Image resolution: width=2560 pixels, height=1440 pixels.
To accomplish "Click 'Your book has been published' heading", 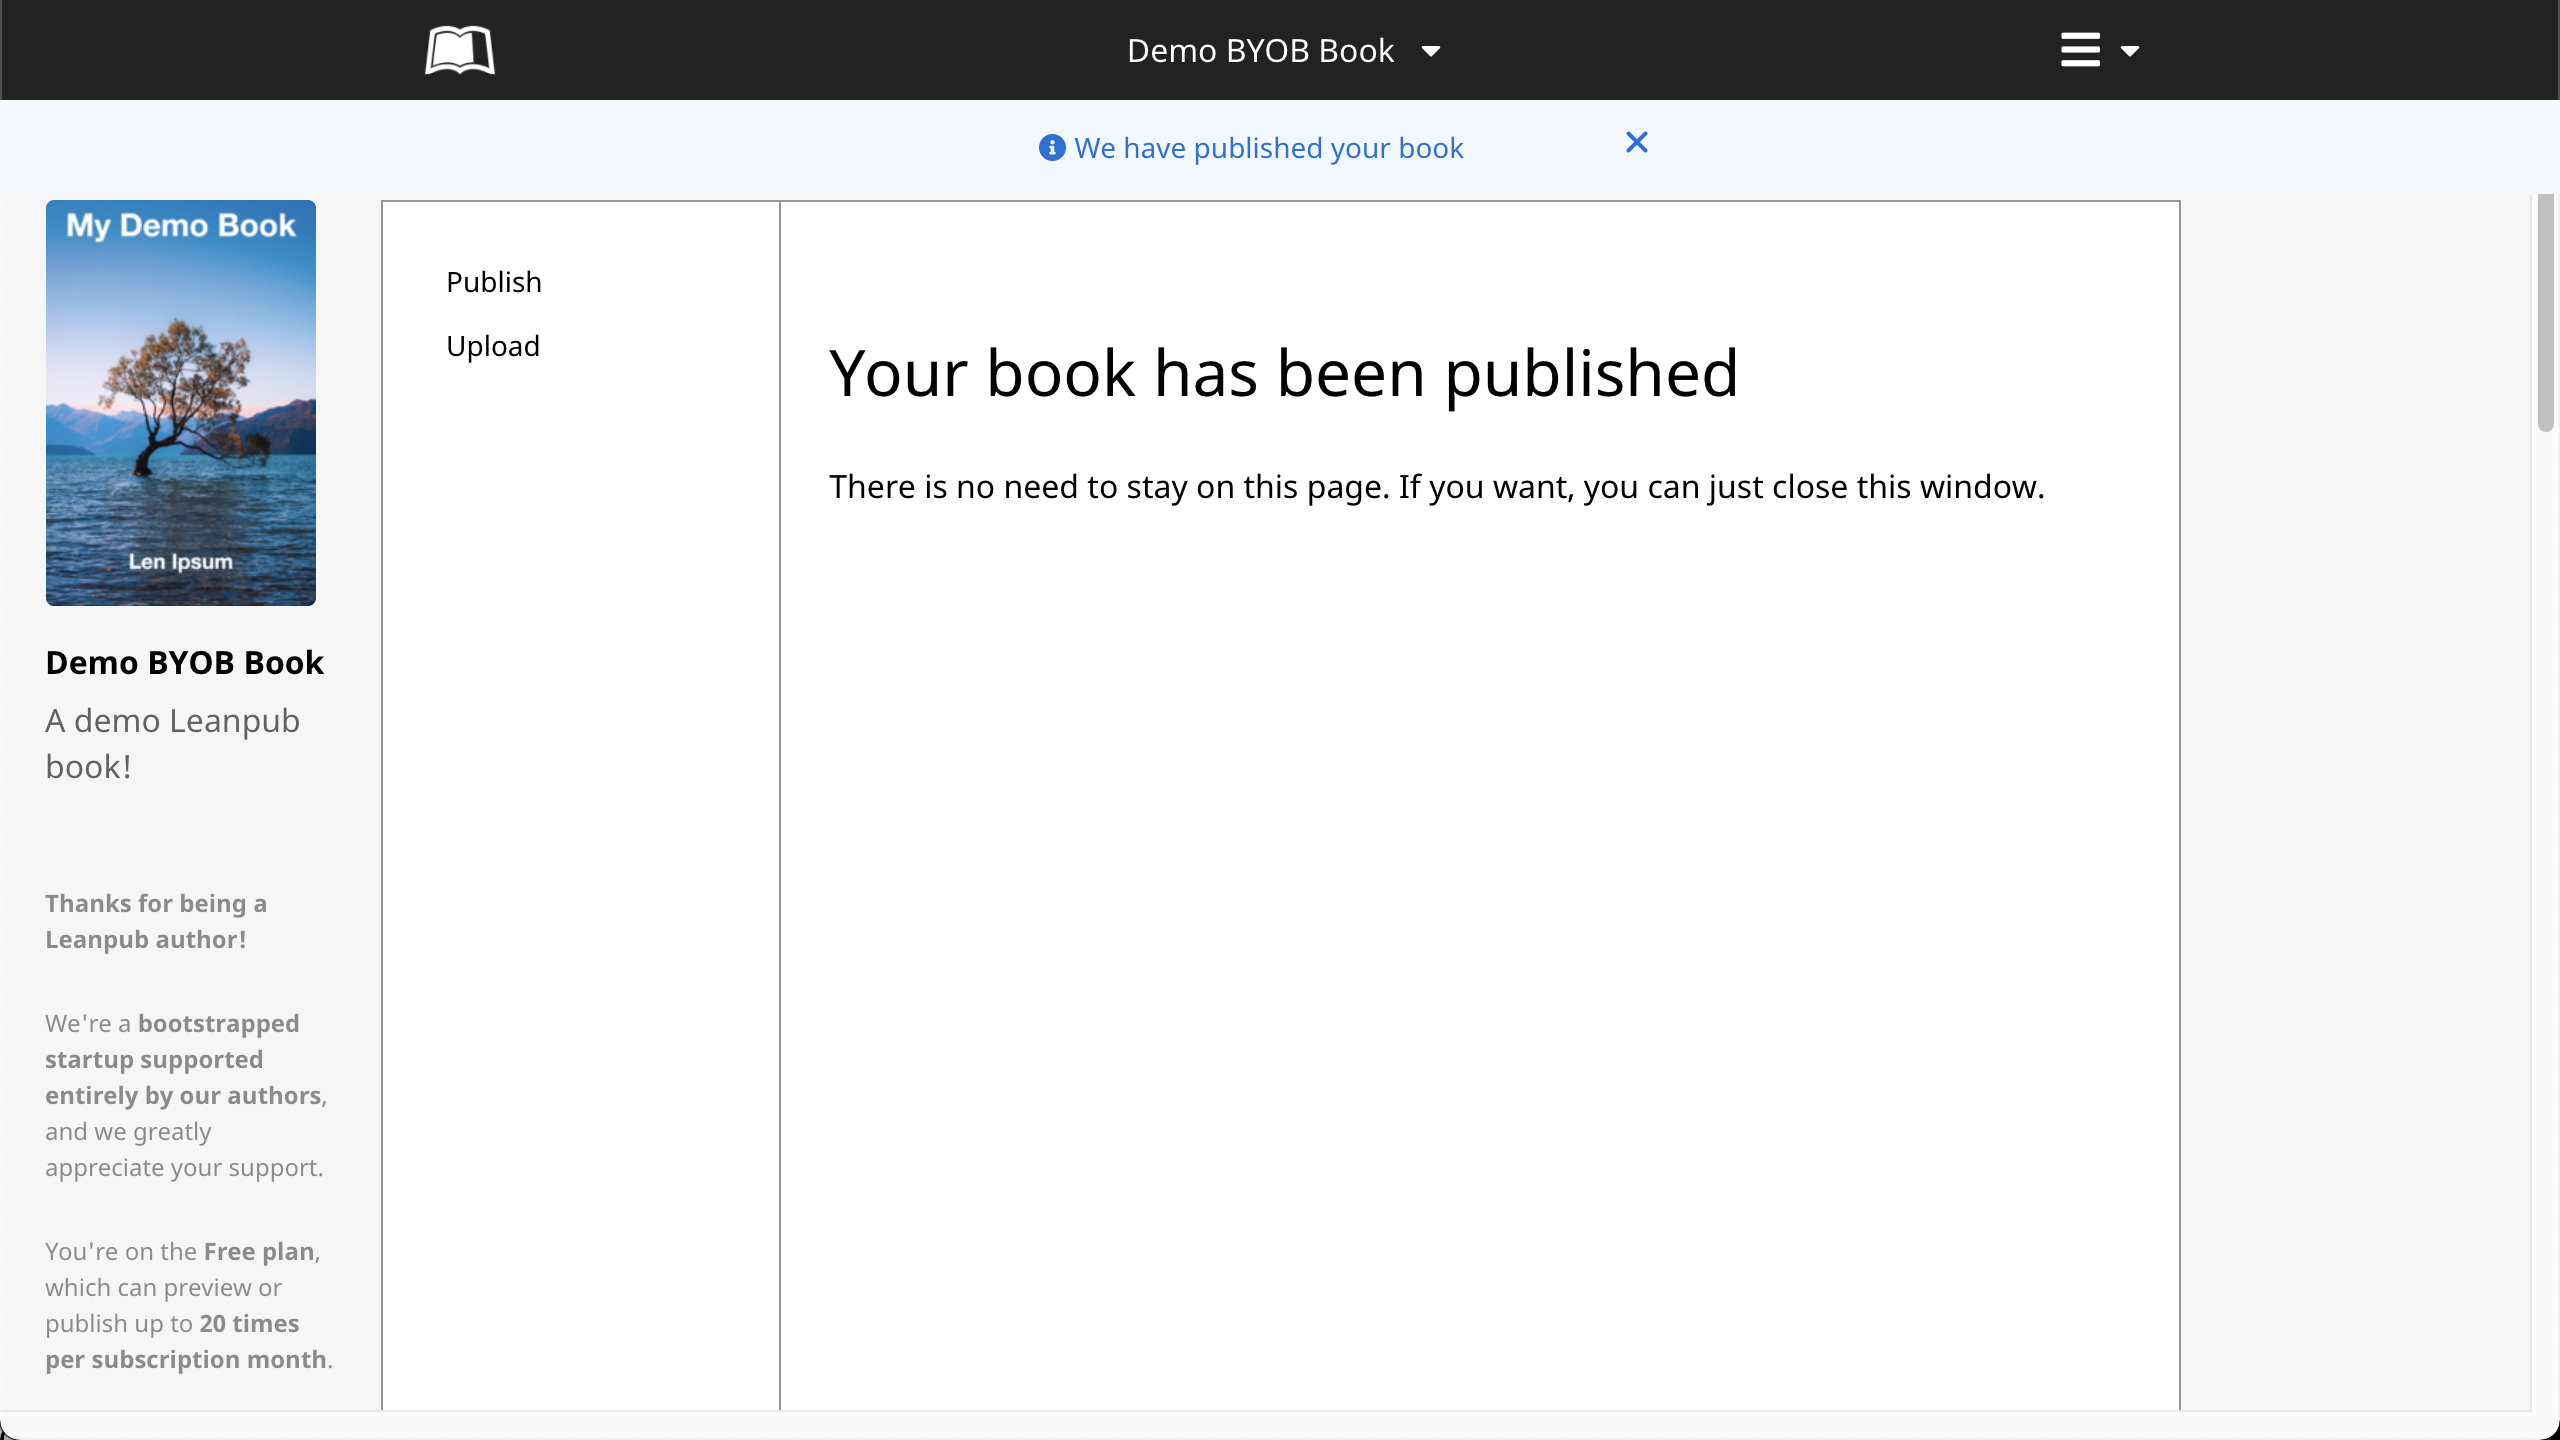I will pos(1283,373).
